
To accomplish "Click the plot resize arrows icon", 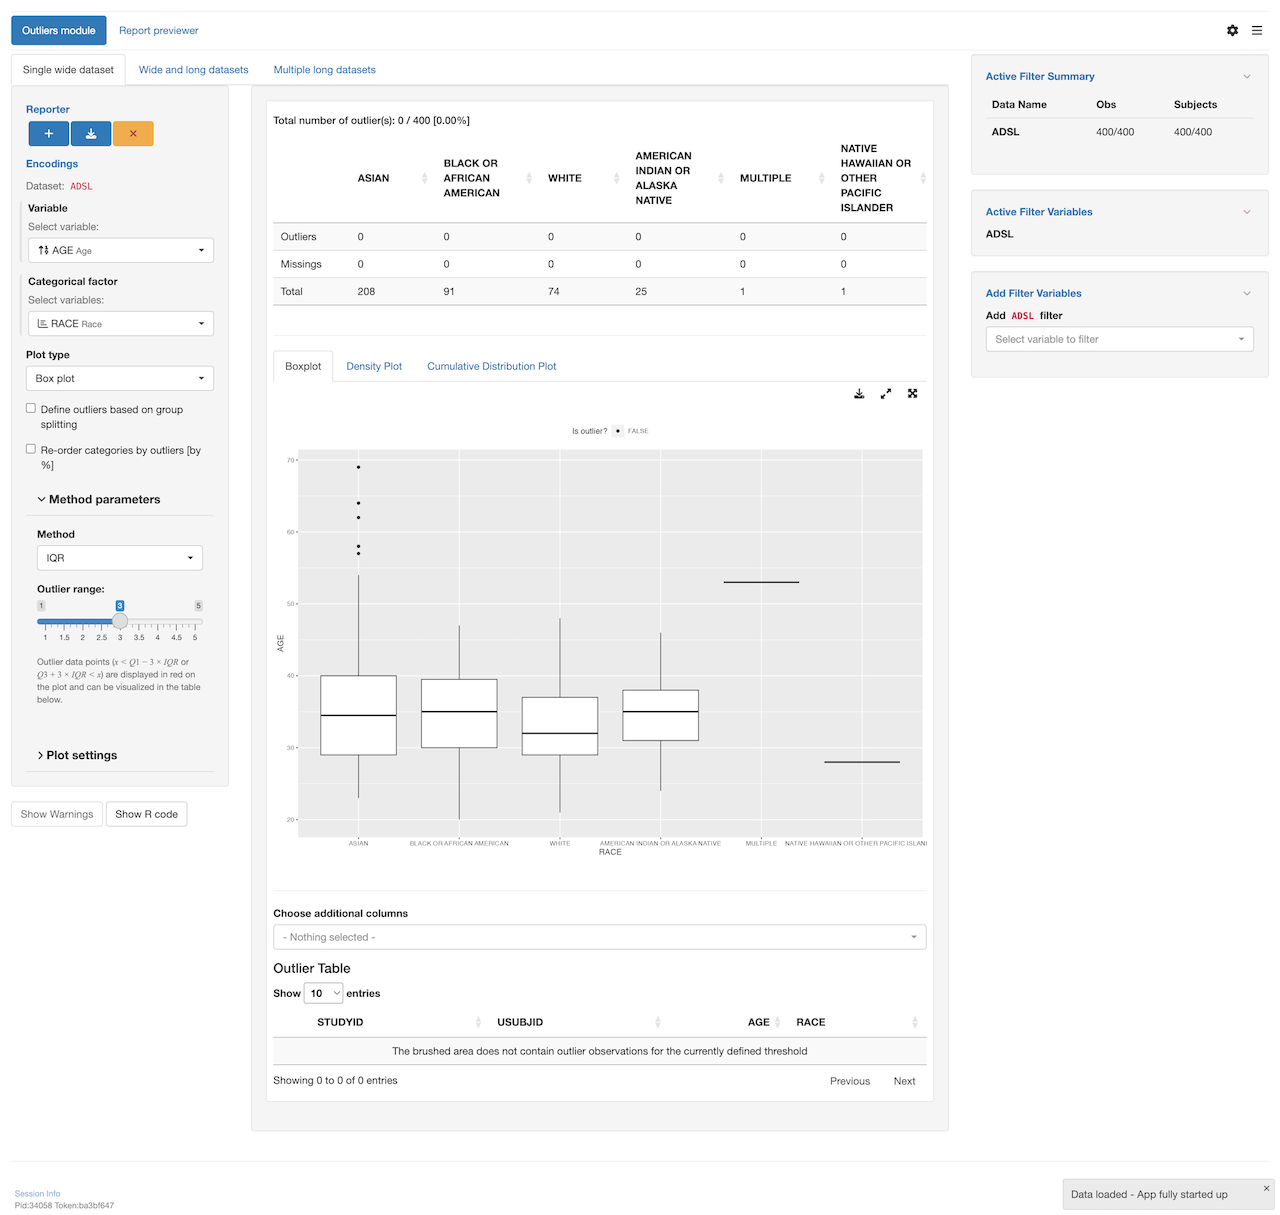I will (886, 394).
